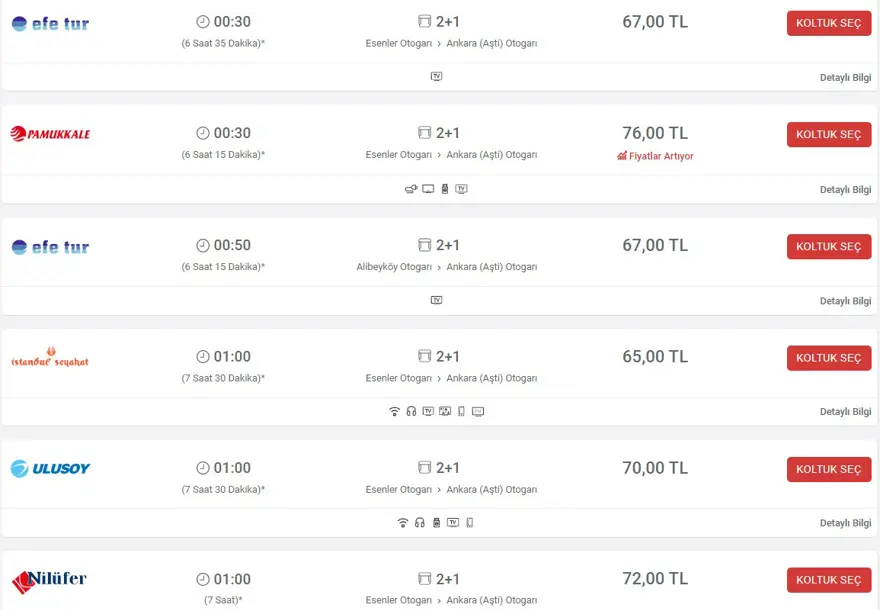Click the Fiyatlar Artıyor price notice
This screenshot has height=610, width=880.
click(x=655, y=156)
